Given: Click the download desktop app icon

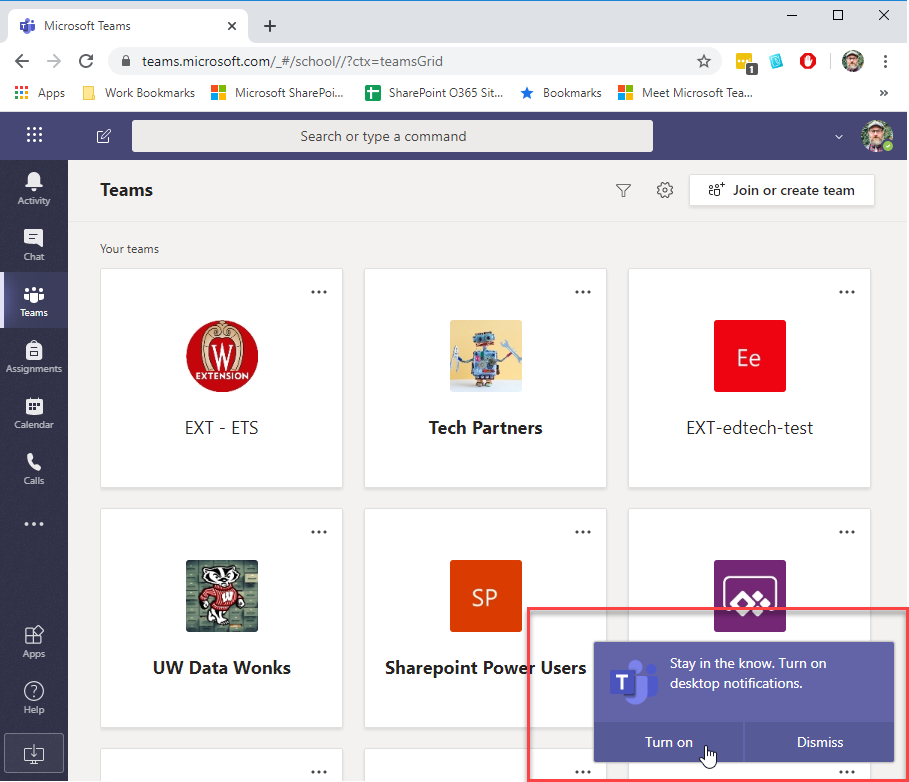Looking at the screenshot, I should click(x=34, y=753).
